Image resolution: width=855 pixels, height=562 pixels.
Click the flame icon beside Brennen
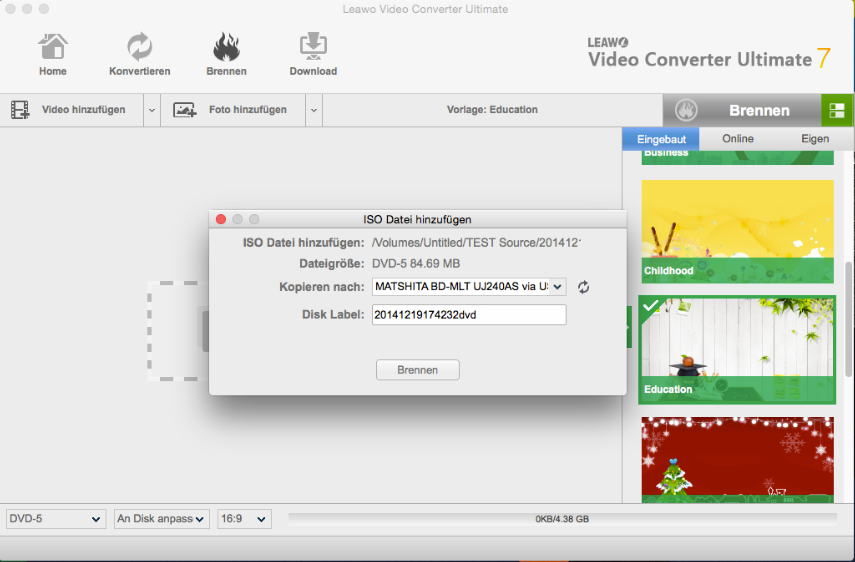click(x=686, y=110)
